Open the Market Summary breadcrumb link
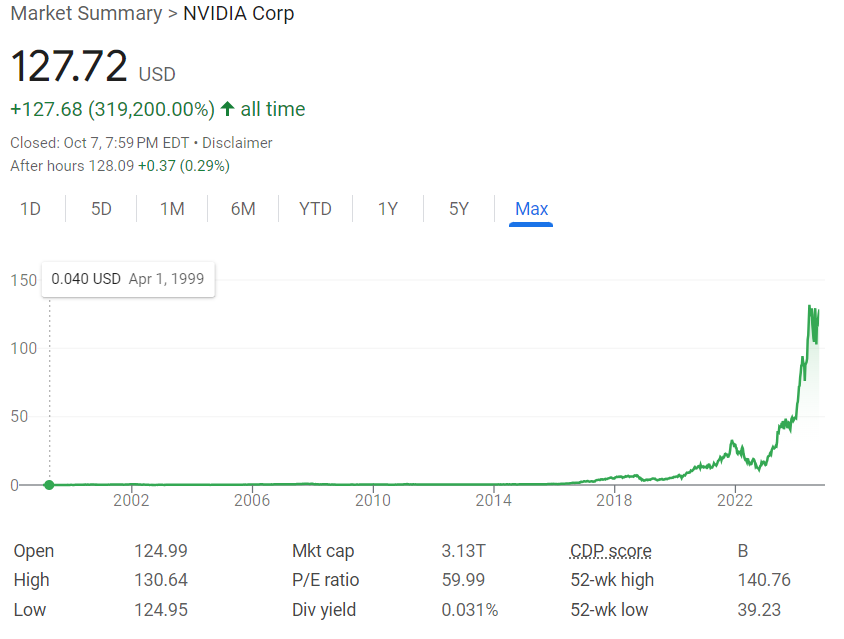844x639 pixels. [86, 14]
